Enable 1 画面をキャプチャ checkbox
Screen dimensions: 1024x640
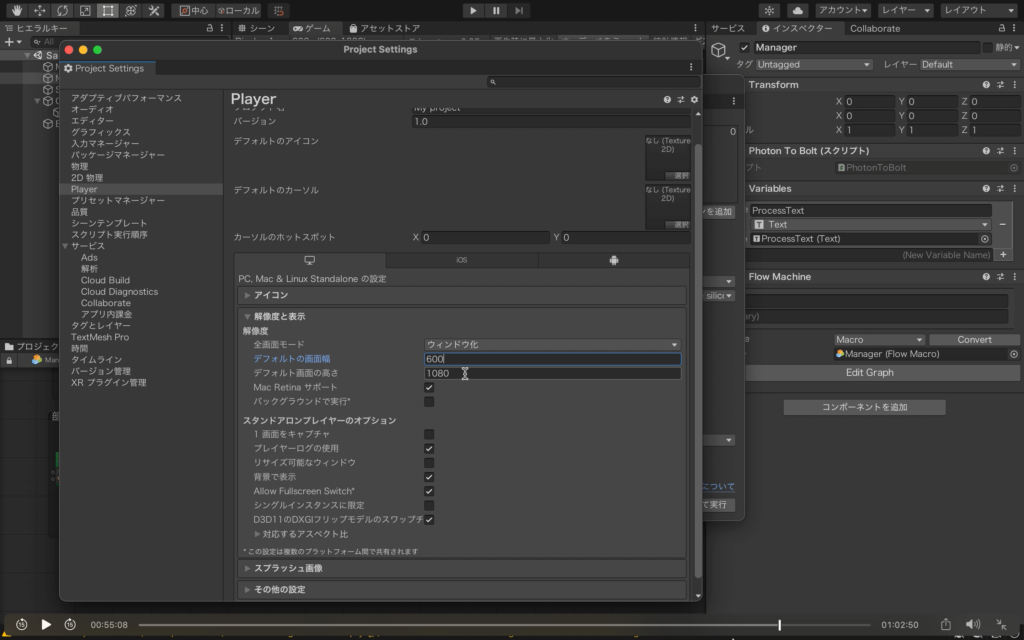pos(429,434)
